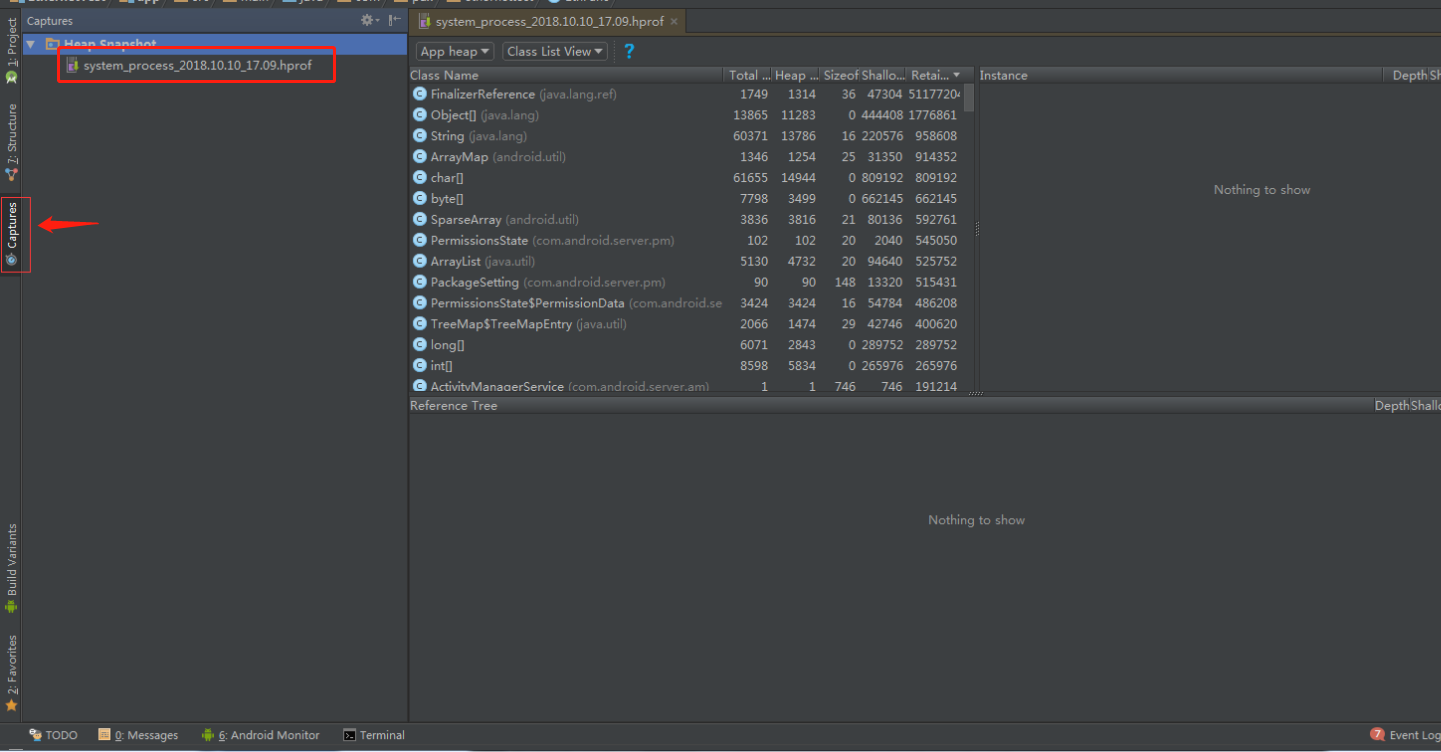Sort by the Retained size column
The height and width of the screenshot is (752, 1441).
tap(936, 75)
